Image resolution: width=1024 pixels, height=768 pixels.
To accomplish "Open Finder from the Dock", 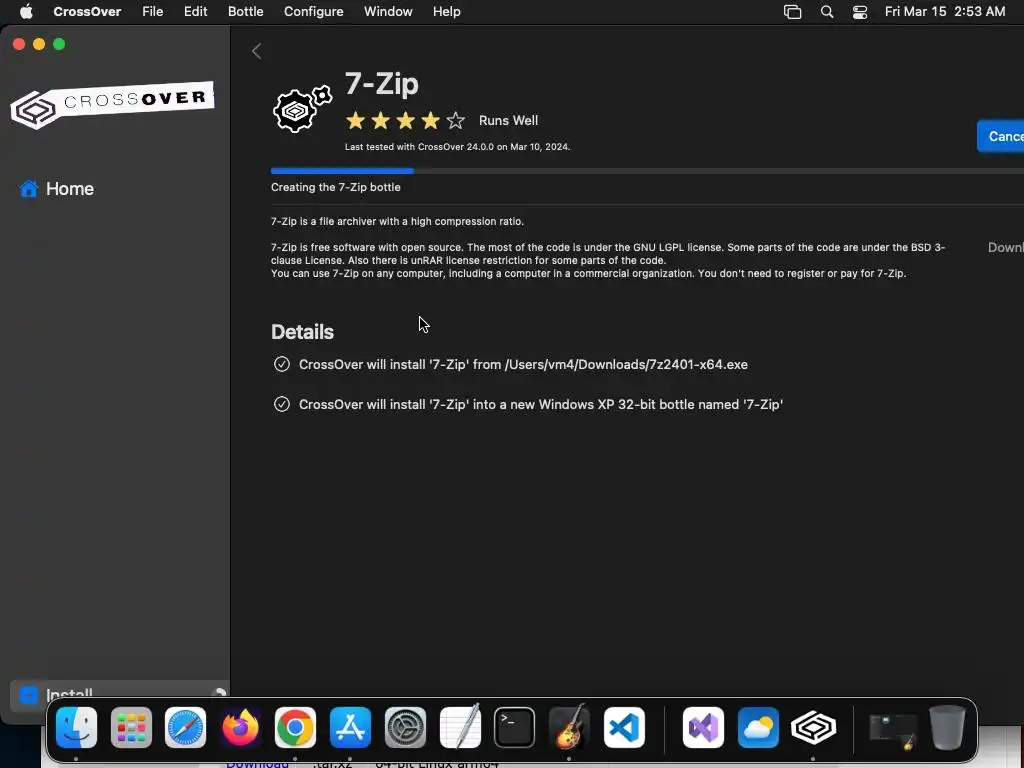I will click(x=76, y=727).
